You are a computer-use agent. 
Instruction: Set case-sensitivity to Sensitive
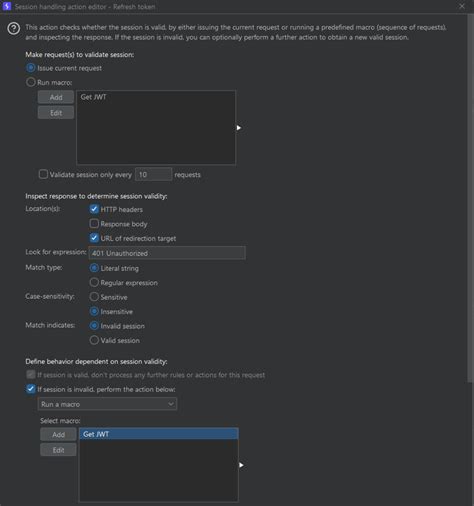point(94,297)
